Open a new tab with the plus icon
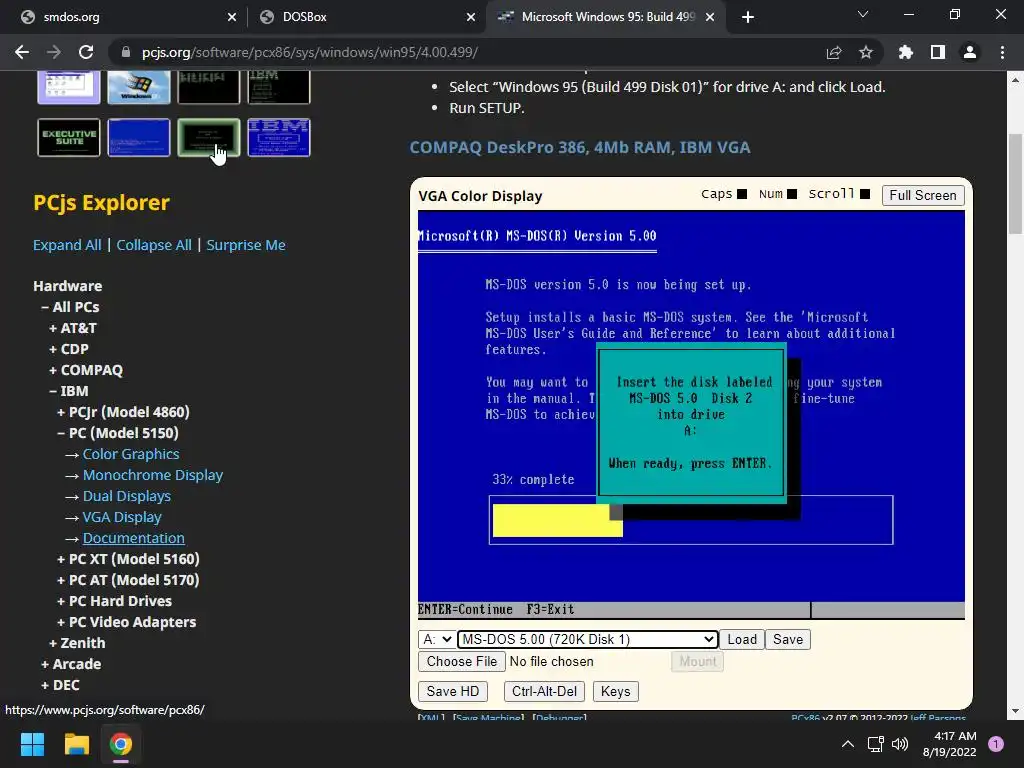This screenshot has width=1024, height=768. click(748, 17)
